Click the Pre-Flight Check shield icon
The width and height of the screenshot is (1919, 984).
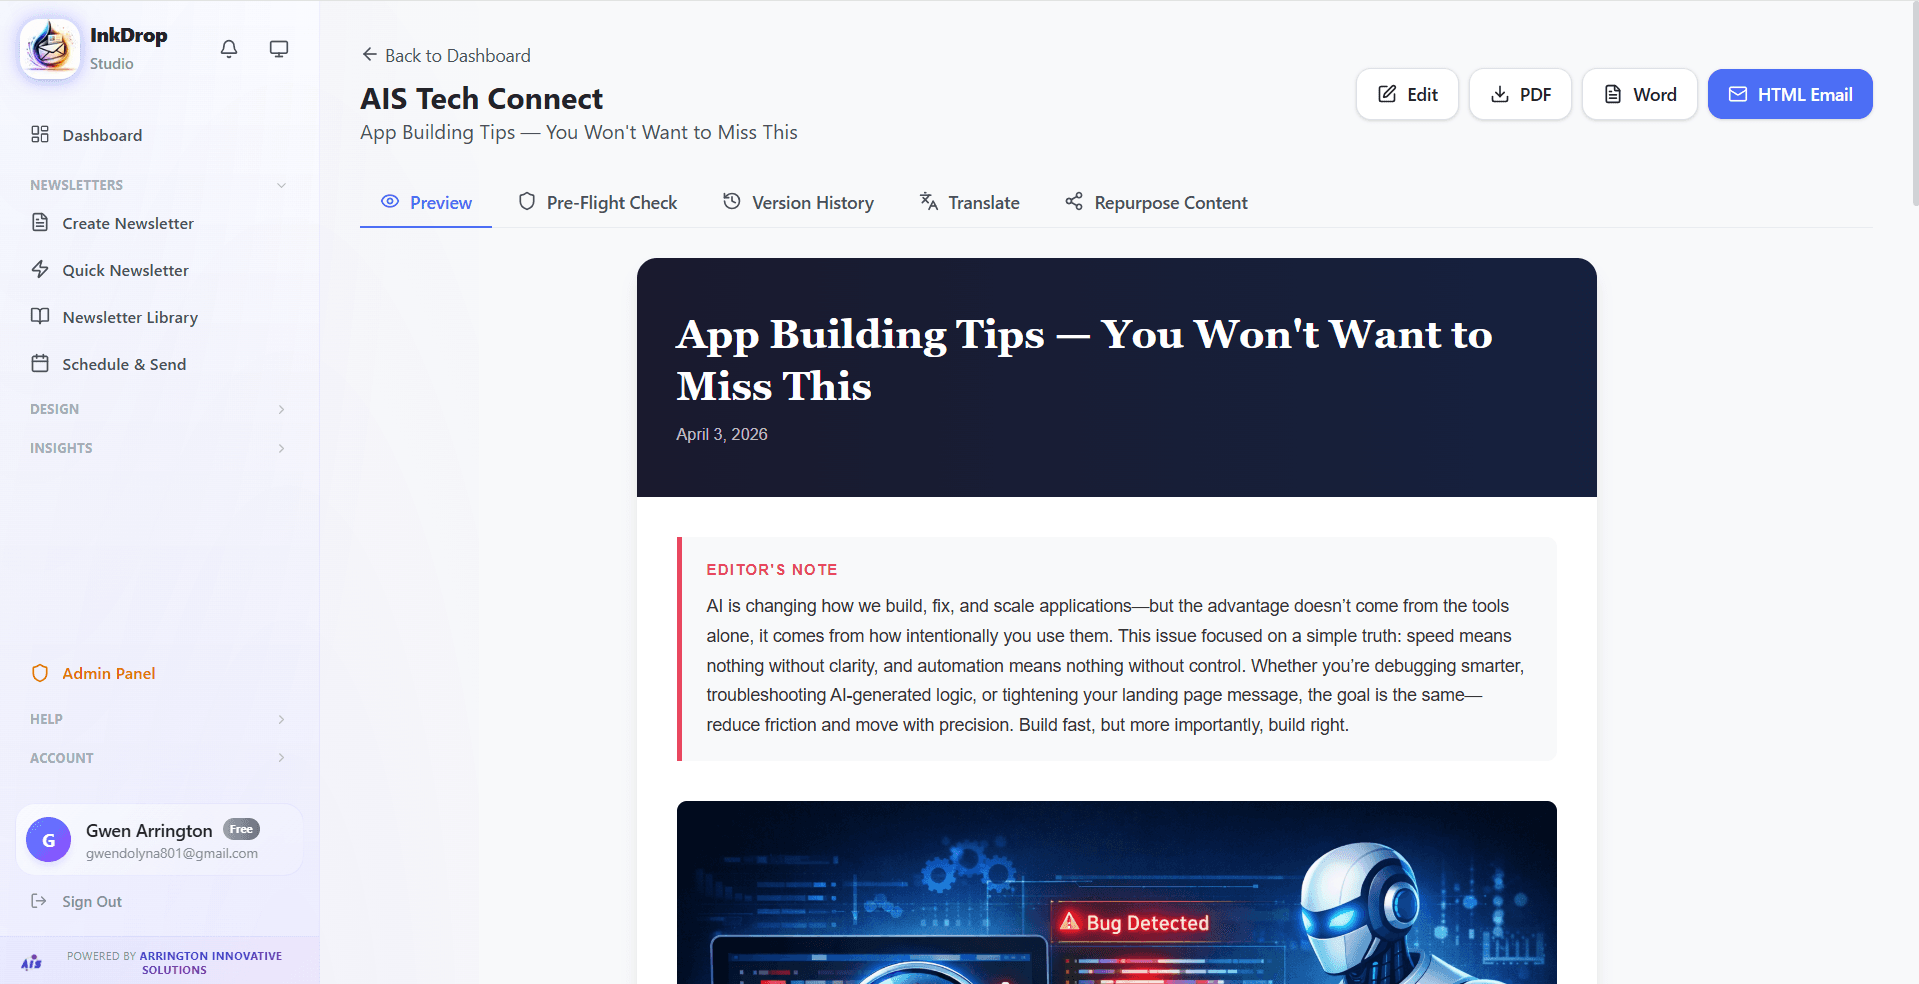pos(527,202)
